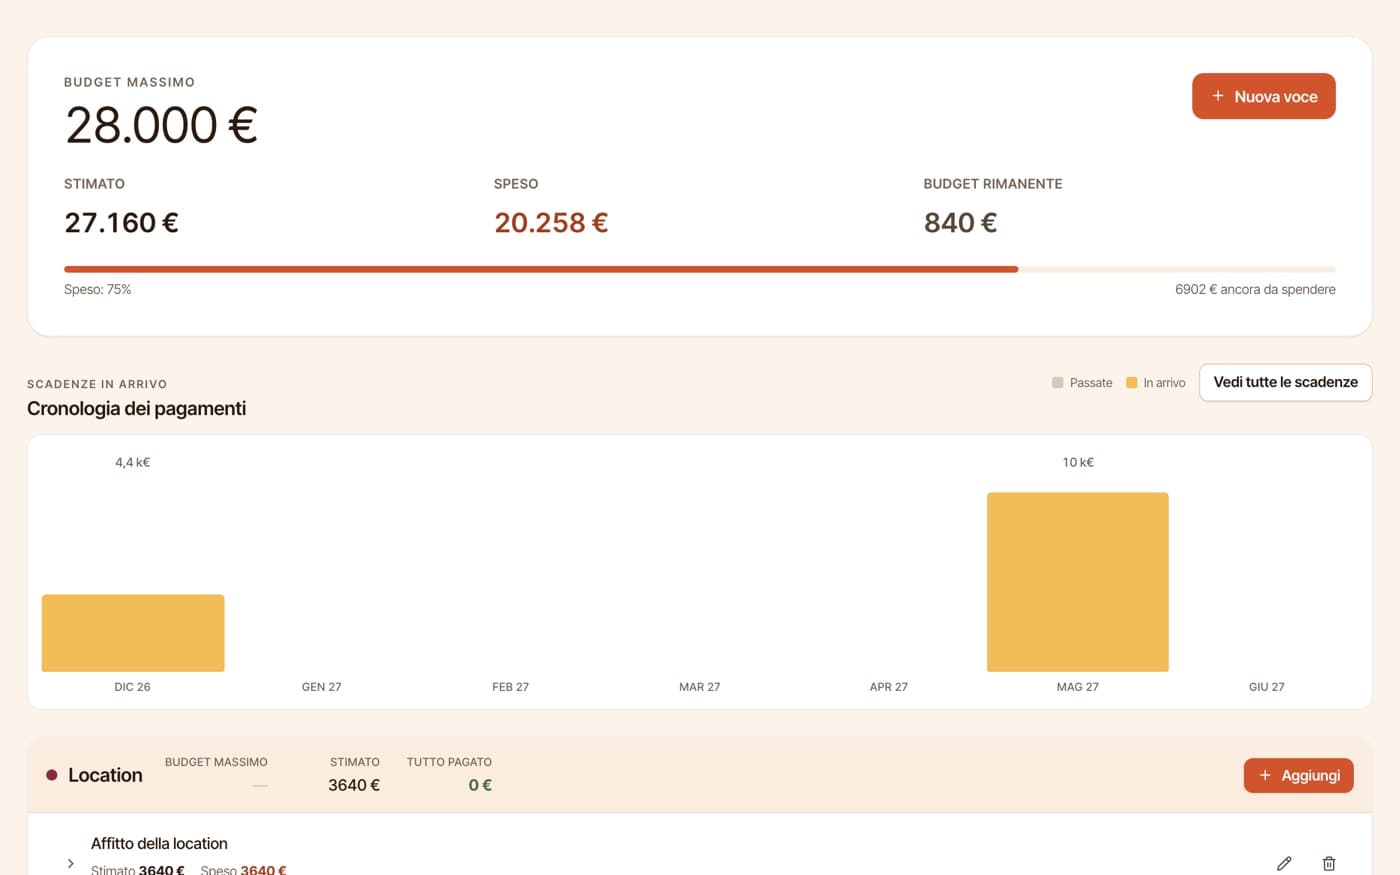The image size is (1400, 875).
Task: Click the Passate legend swatch
Action: [x=1057, y=383]
